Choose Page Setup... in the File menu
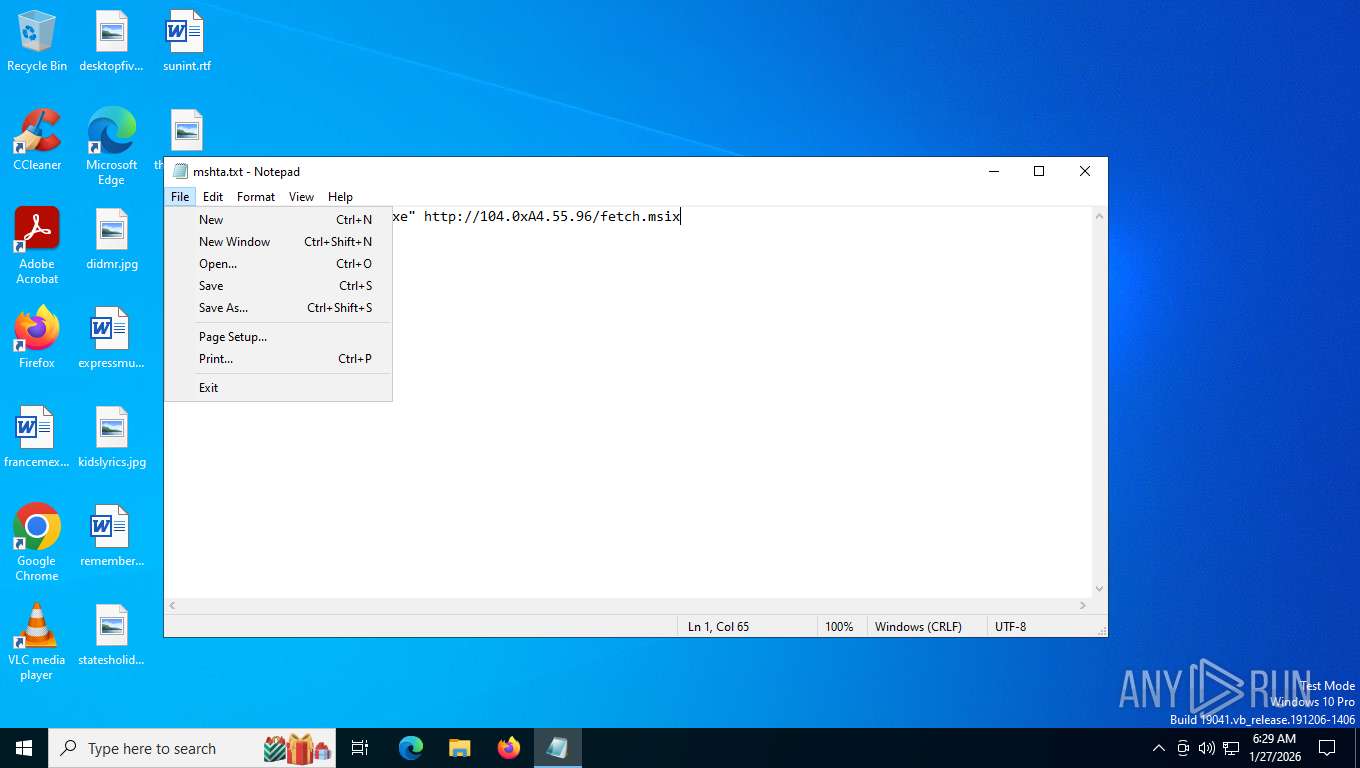The image size is (1360, 768). 279,337
